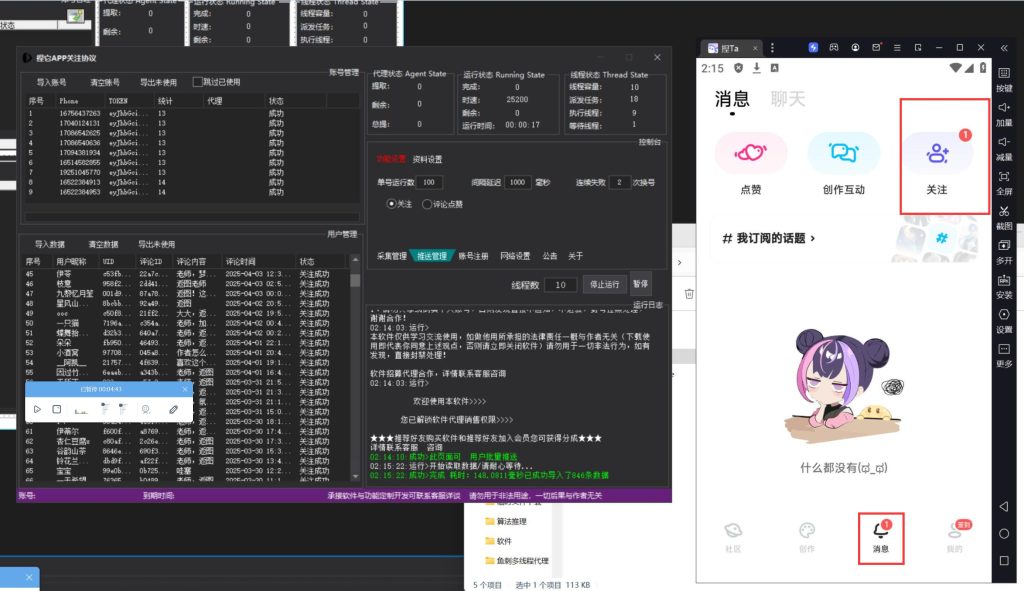
Task: Tap the 点赞 likes heart icon
Action: coord(750,153)
